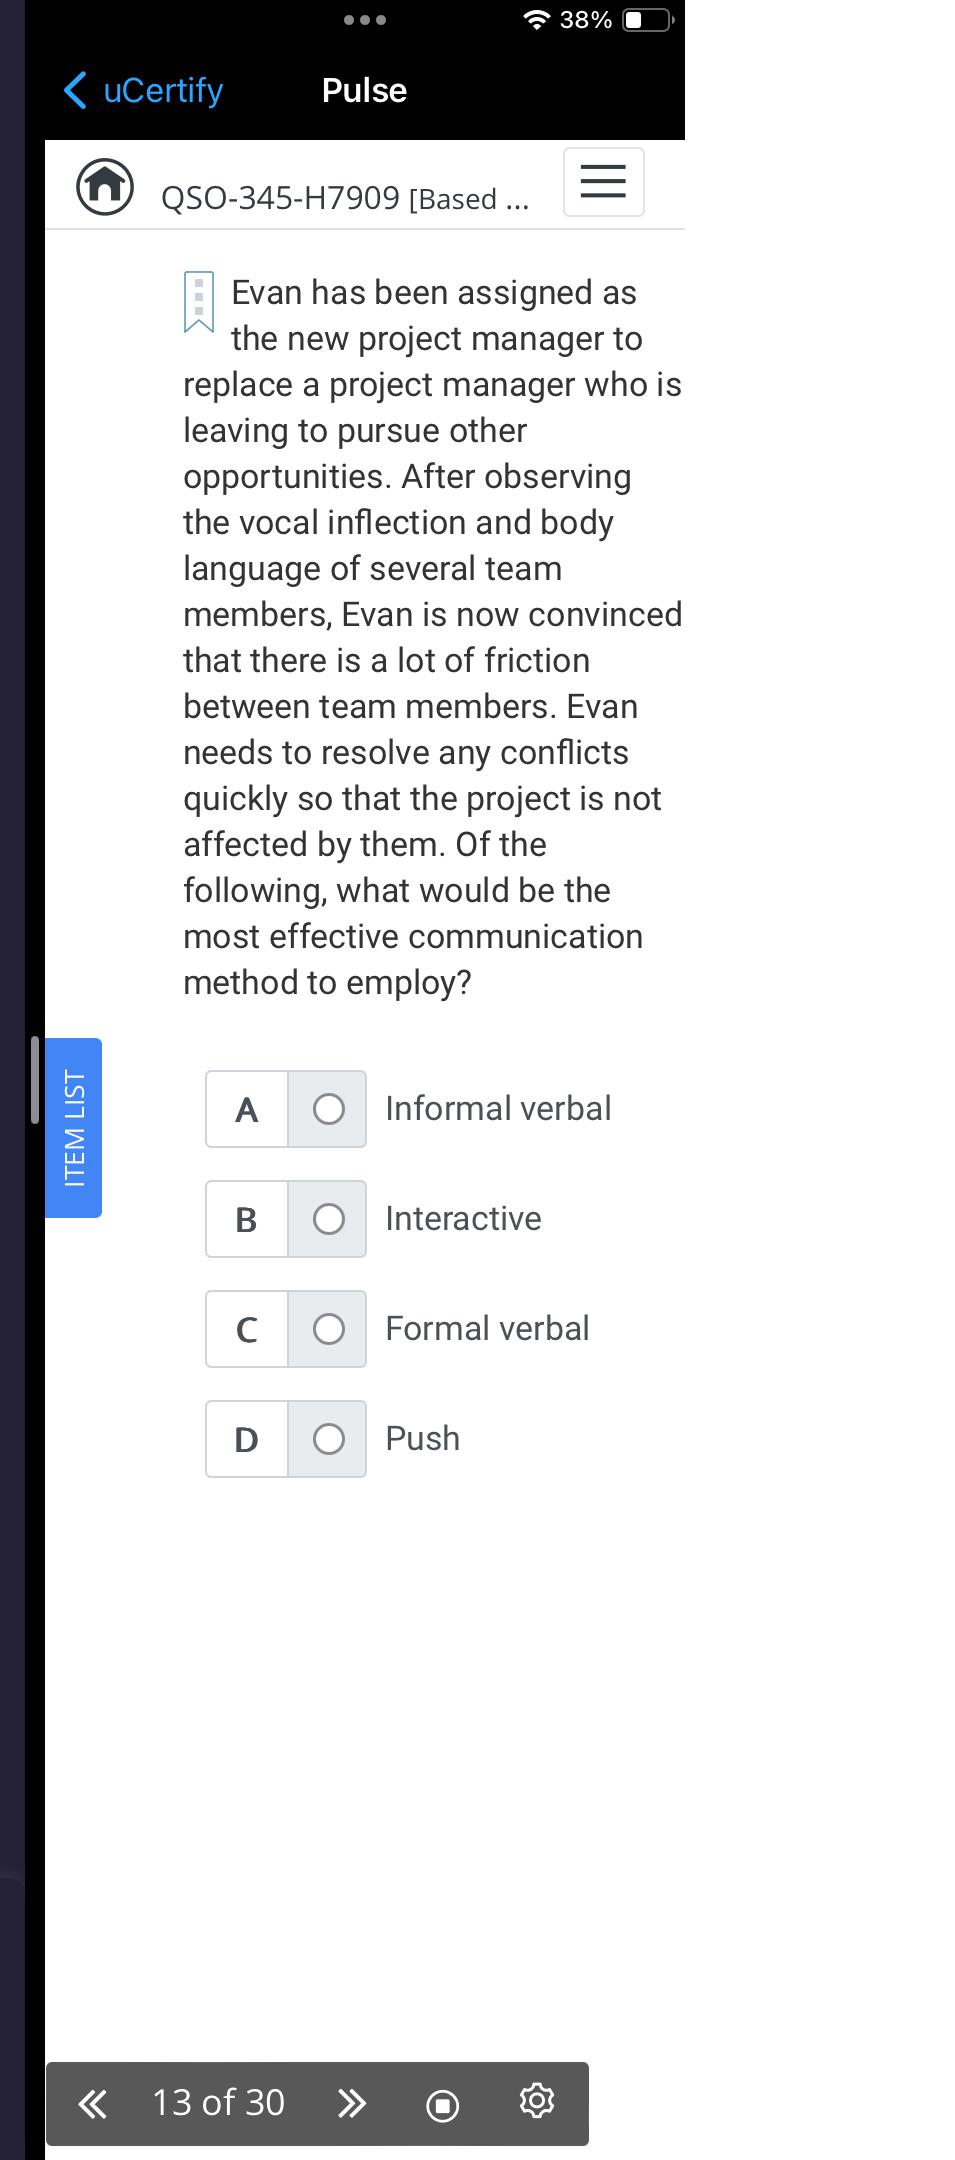
Task: Choose the Push communication method option
Action: click(x=327, y=1438)
